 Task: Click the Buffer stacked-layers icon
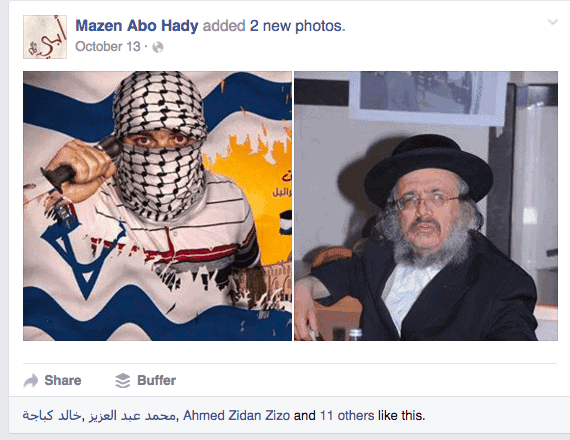click(x=123, y=381)
